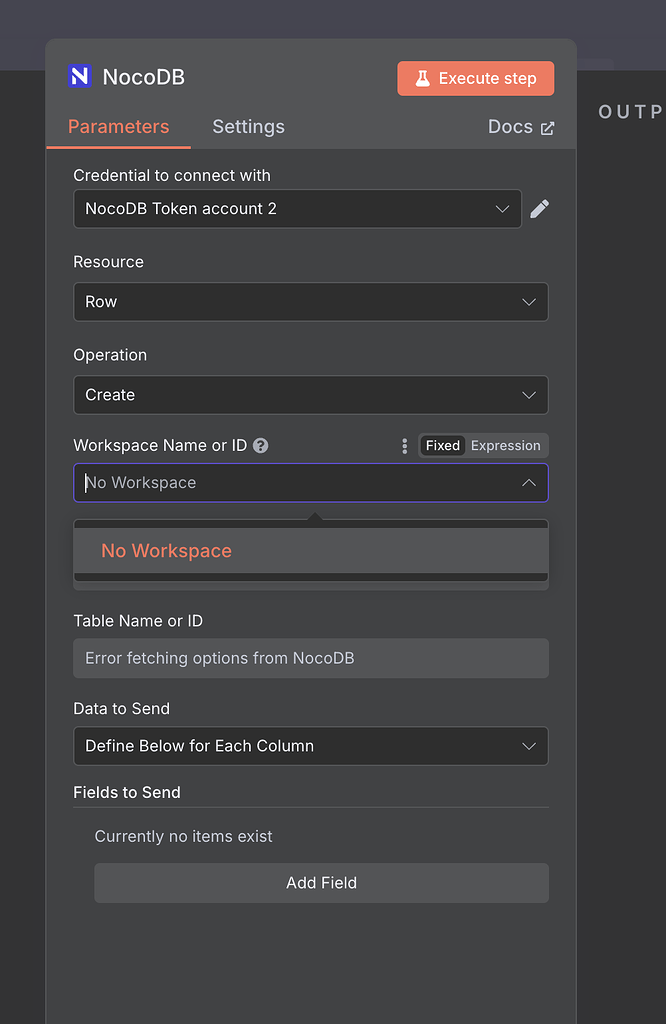666x1024 pixels.
Task: Click the chevron in the Operation dropdown
Action: click(x=529, y=394)
